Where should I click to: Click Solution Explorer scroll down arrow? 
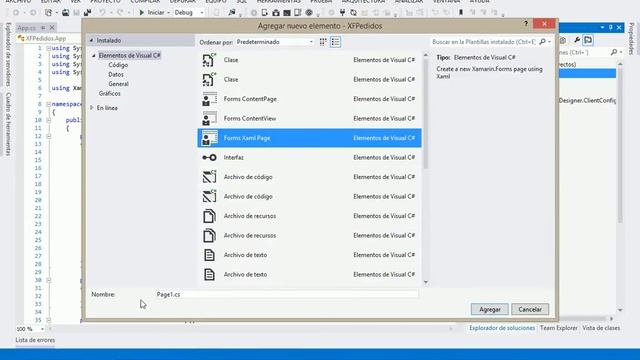[x=620, y=311]
